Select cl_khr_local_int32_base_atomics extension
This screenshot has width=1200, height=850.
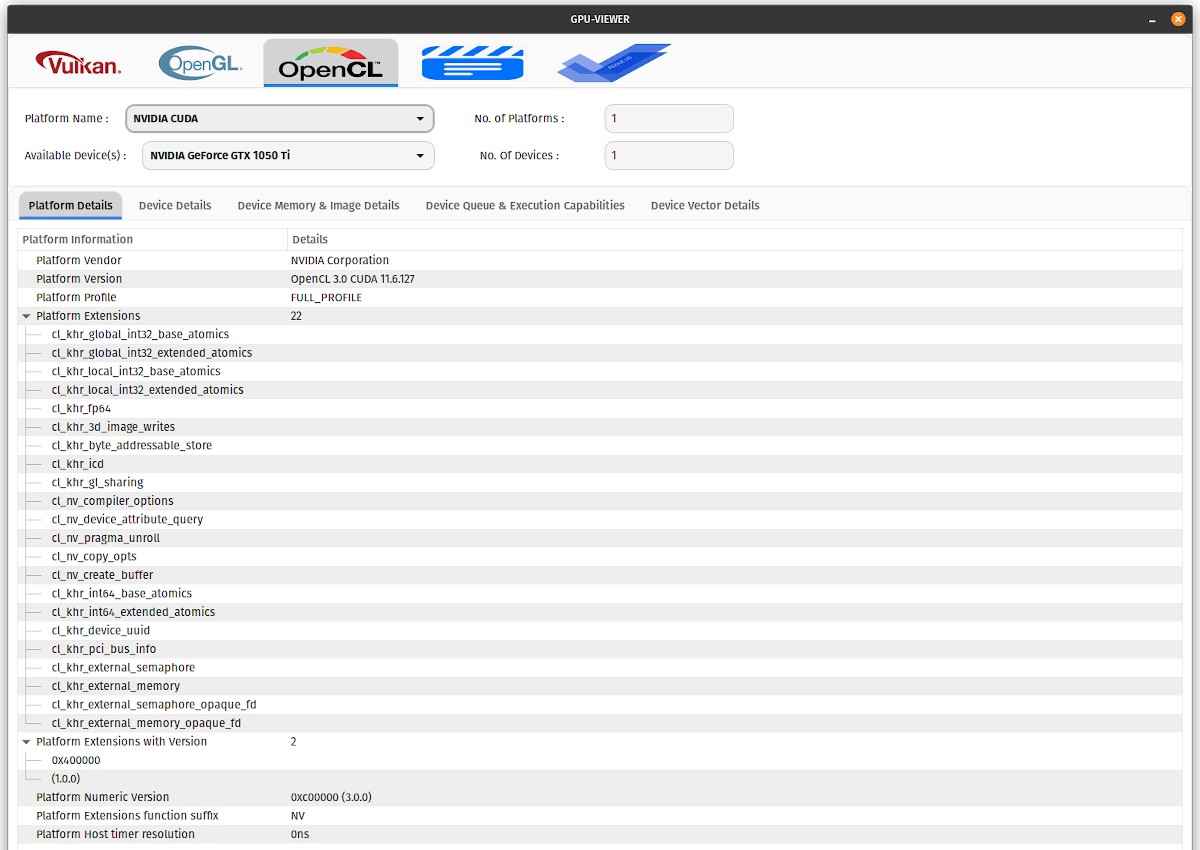coord(600,371)
